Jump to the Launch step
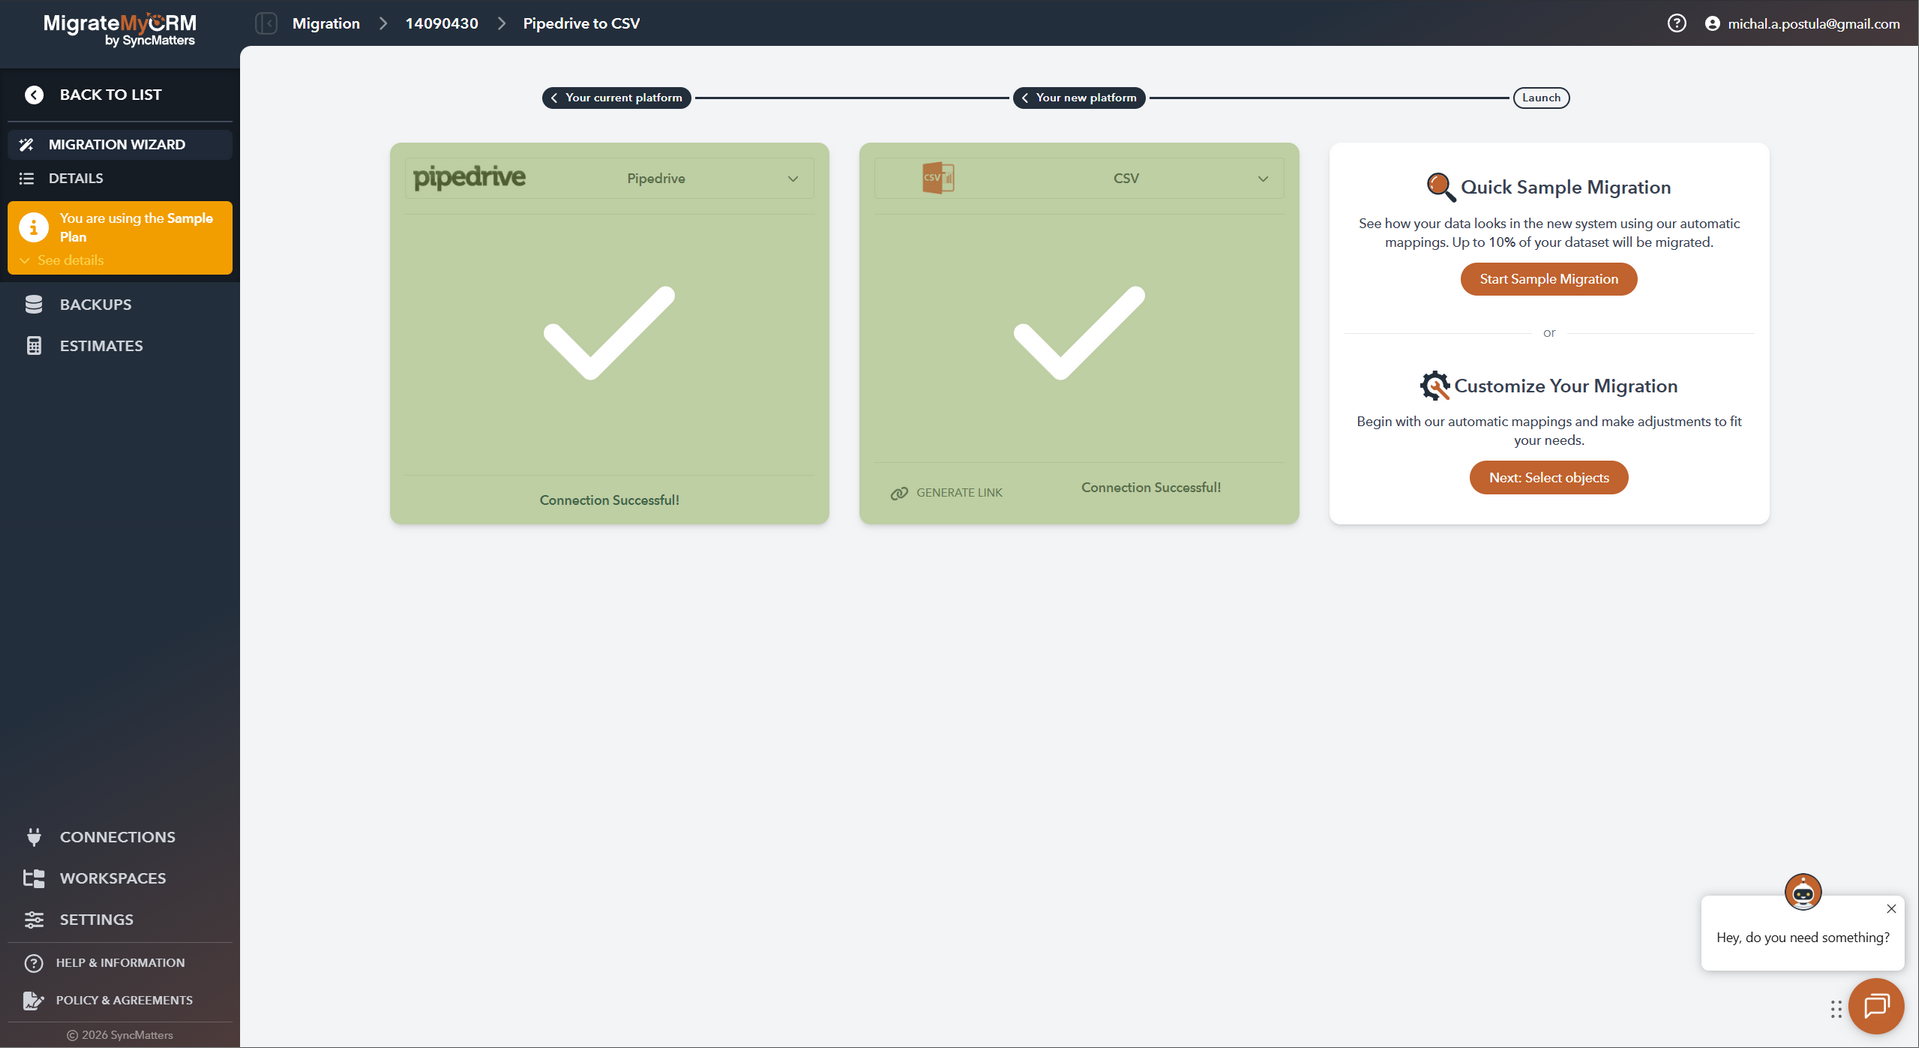This screenshot has height=1048, width=1919. (1541, 98)
